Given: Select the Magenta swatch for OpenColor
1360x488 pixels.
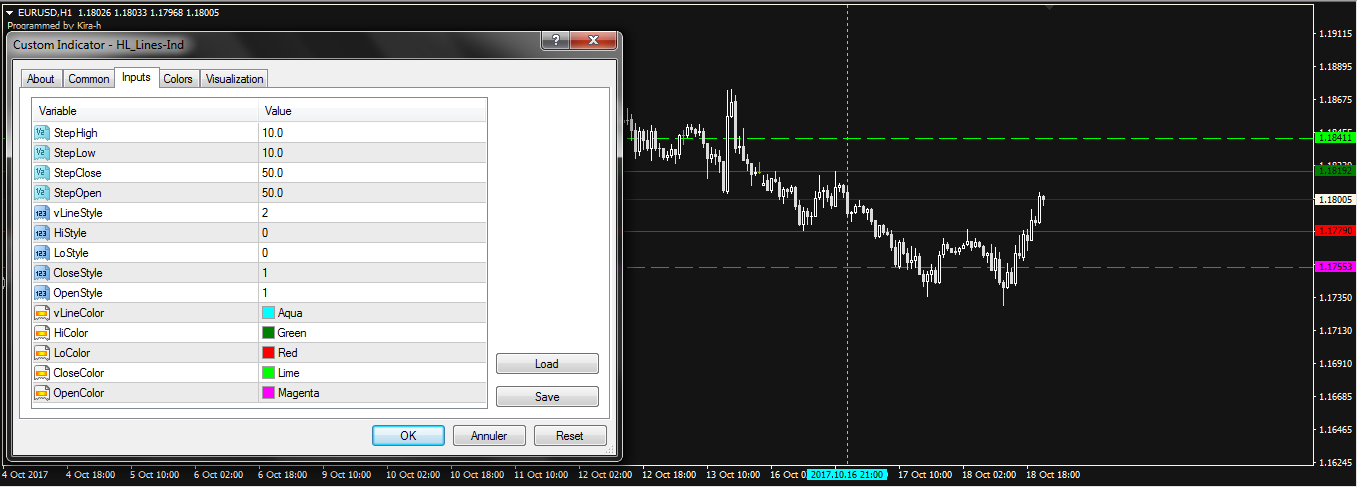Looking at the screenshot, I should coord(268,393).
